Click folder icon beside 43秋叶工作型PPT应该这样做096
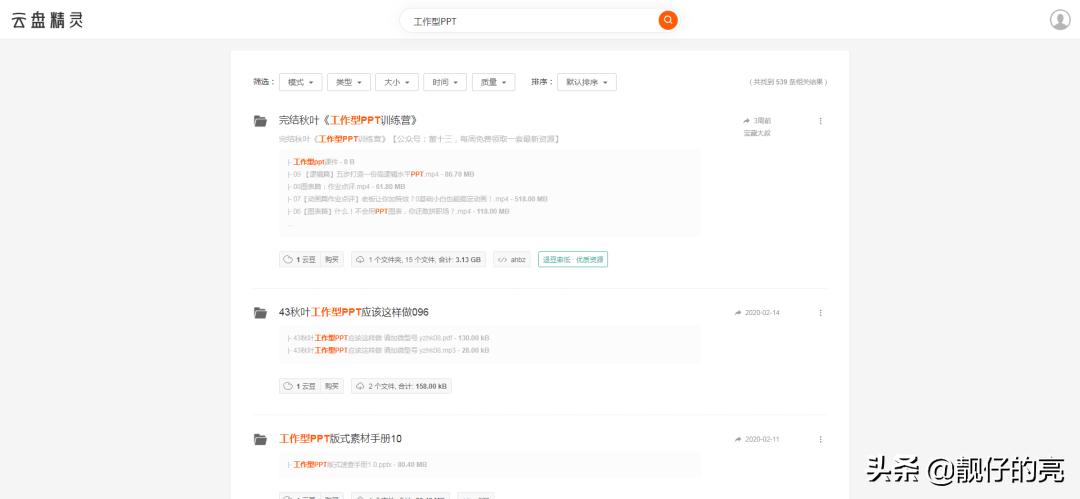Image resolution: width=1080 pixels, height=499 pixels. coord(260,313)
